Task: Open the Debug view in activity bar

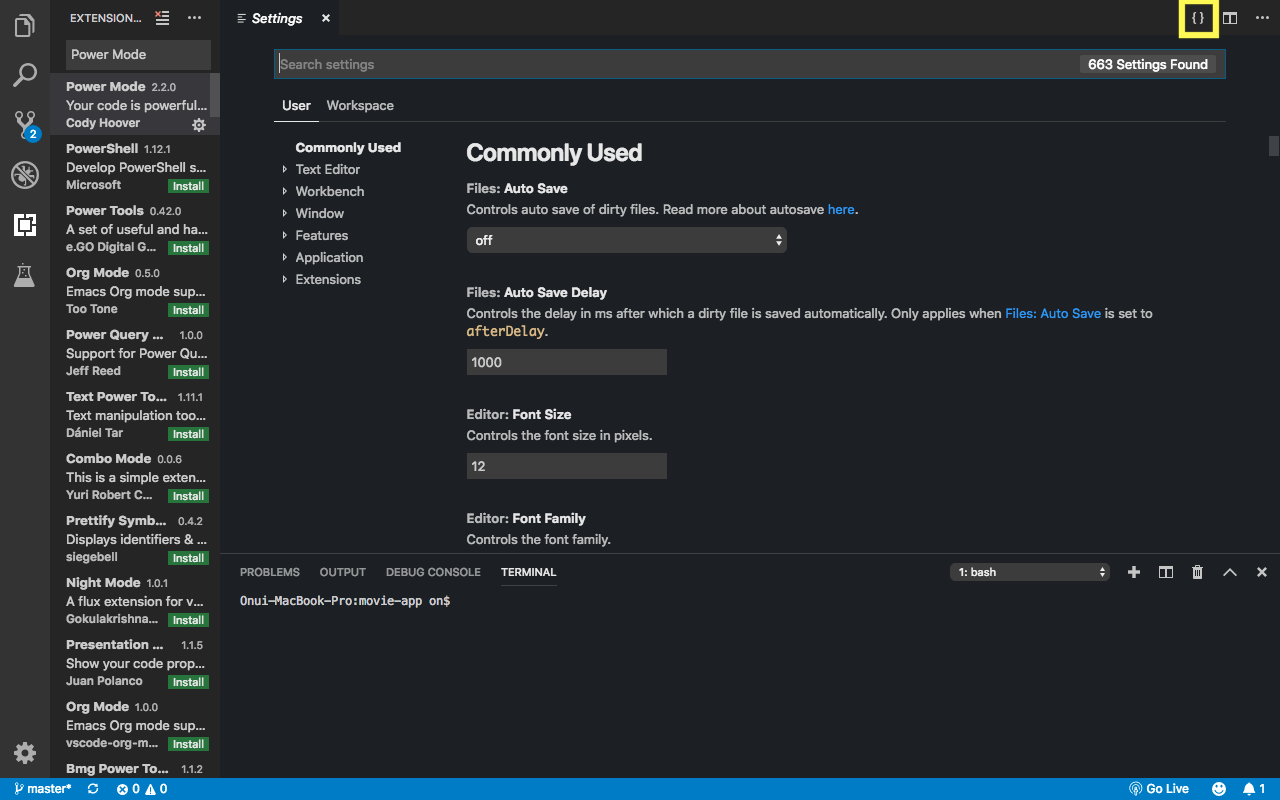Action: tap(25, 175)
